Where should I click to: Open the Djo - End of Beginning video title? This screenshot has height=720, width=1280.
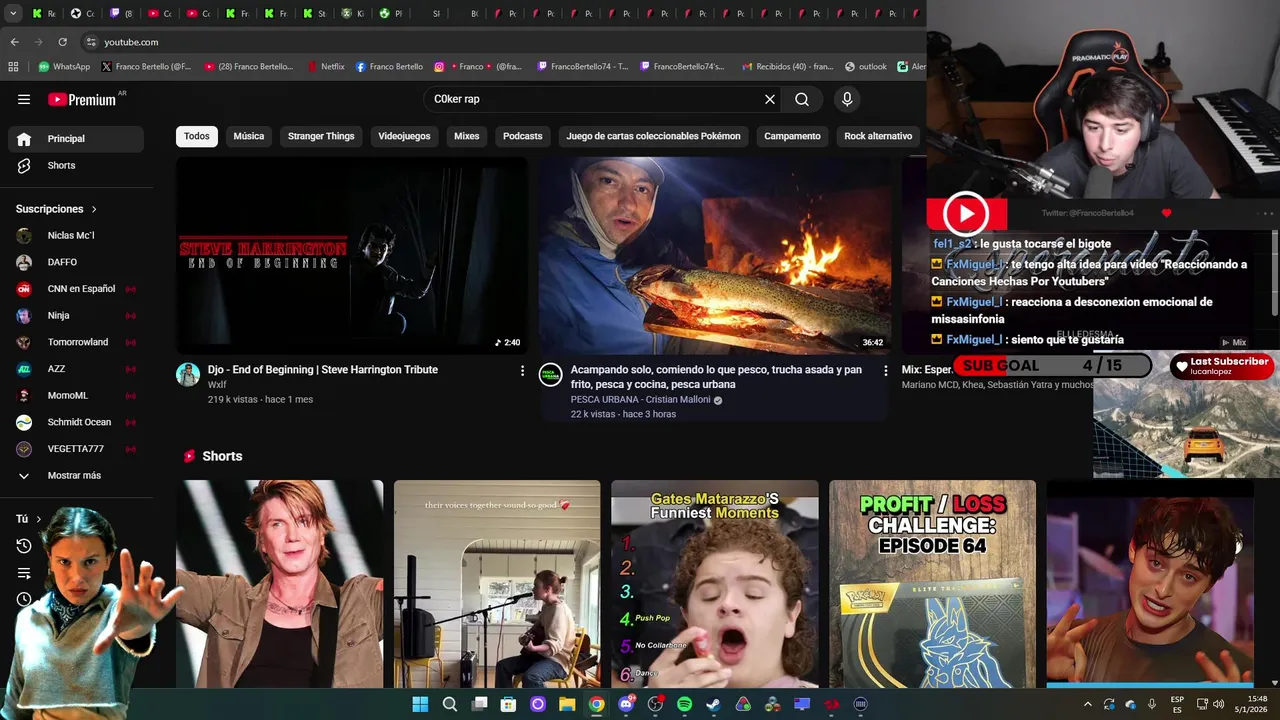tap(323, 370)
